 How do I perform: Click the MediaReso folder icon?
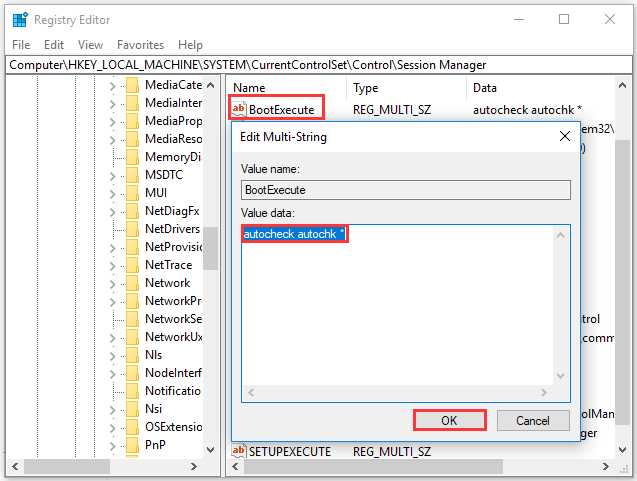(132, 139)
